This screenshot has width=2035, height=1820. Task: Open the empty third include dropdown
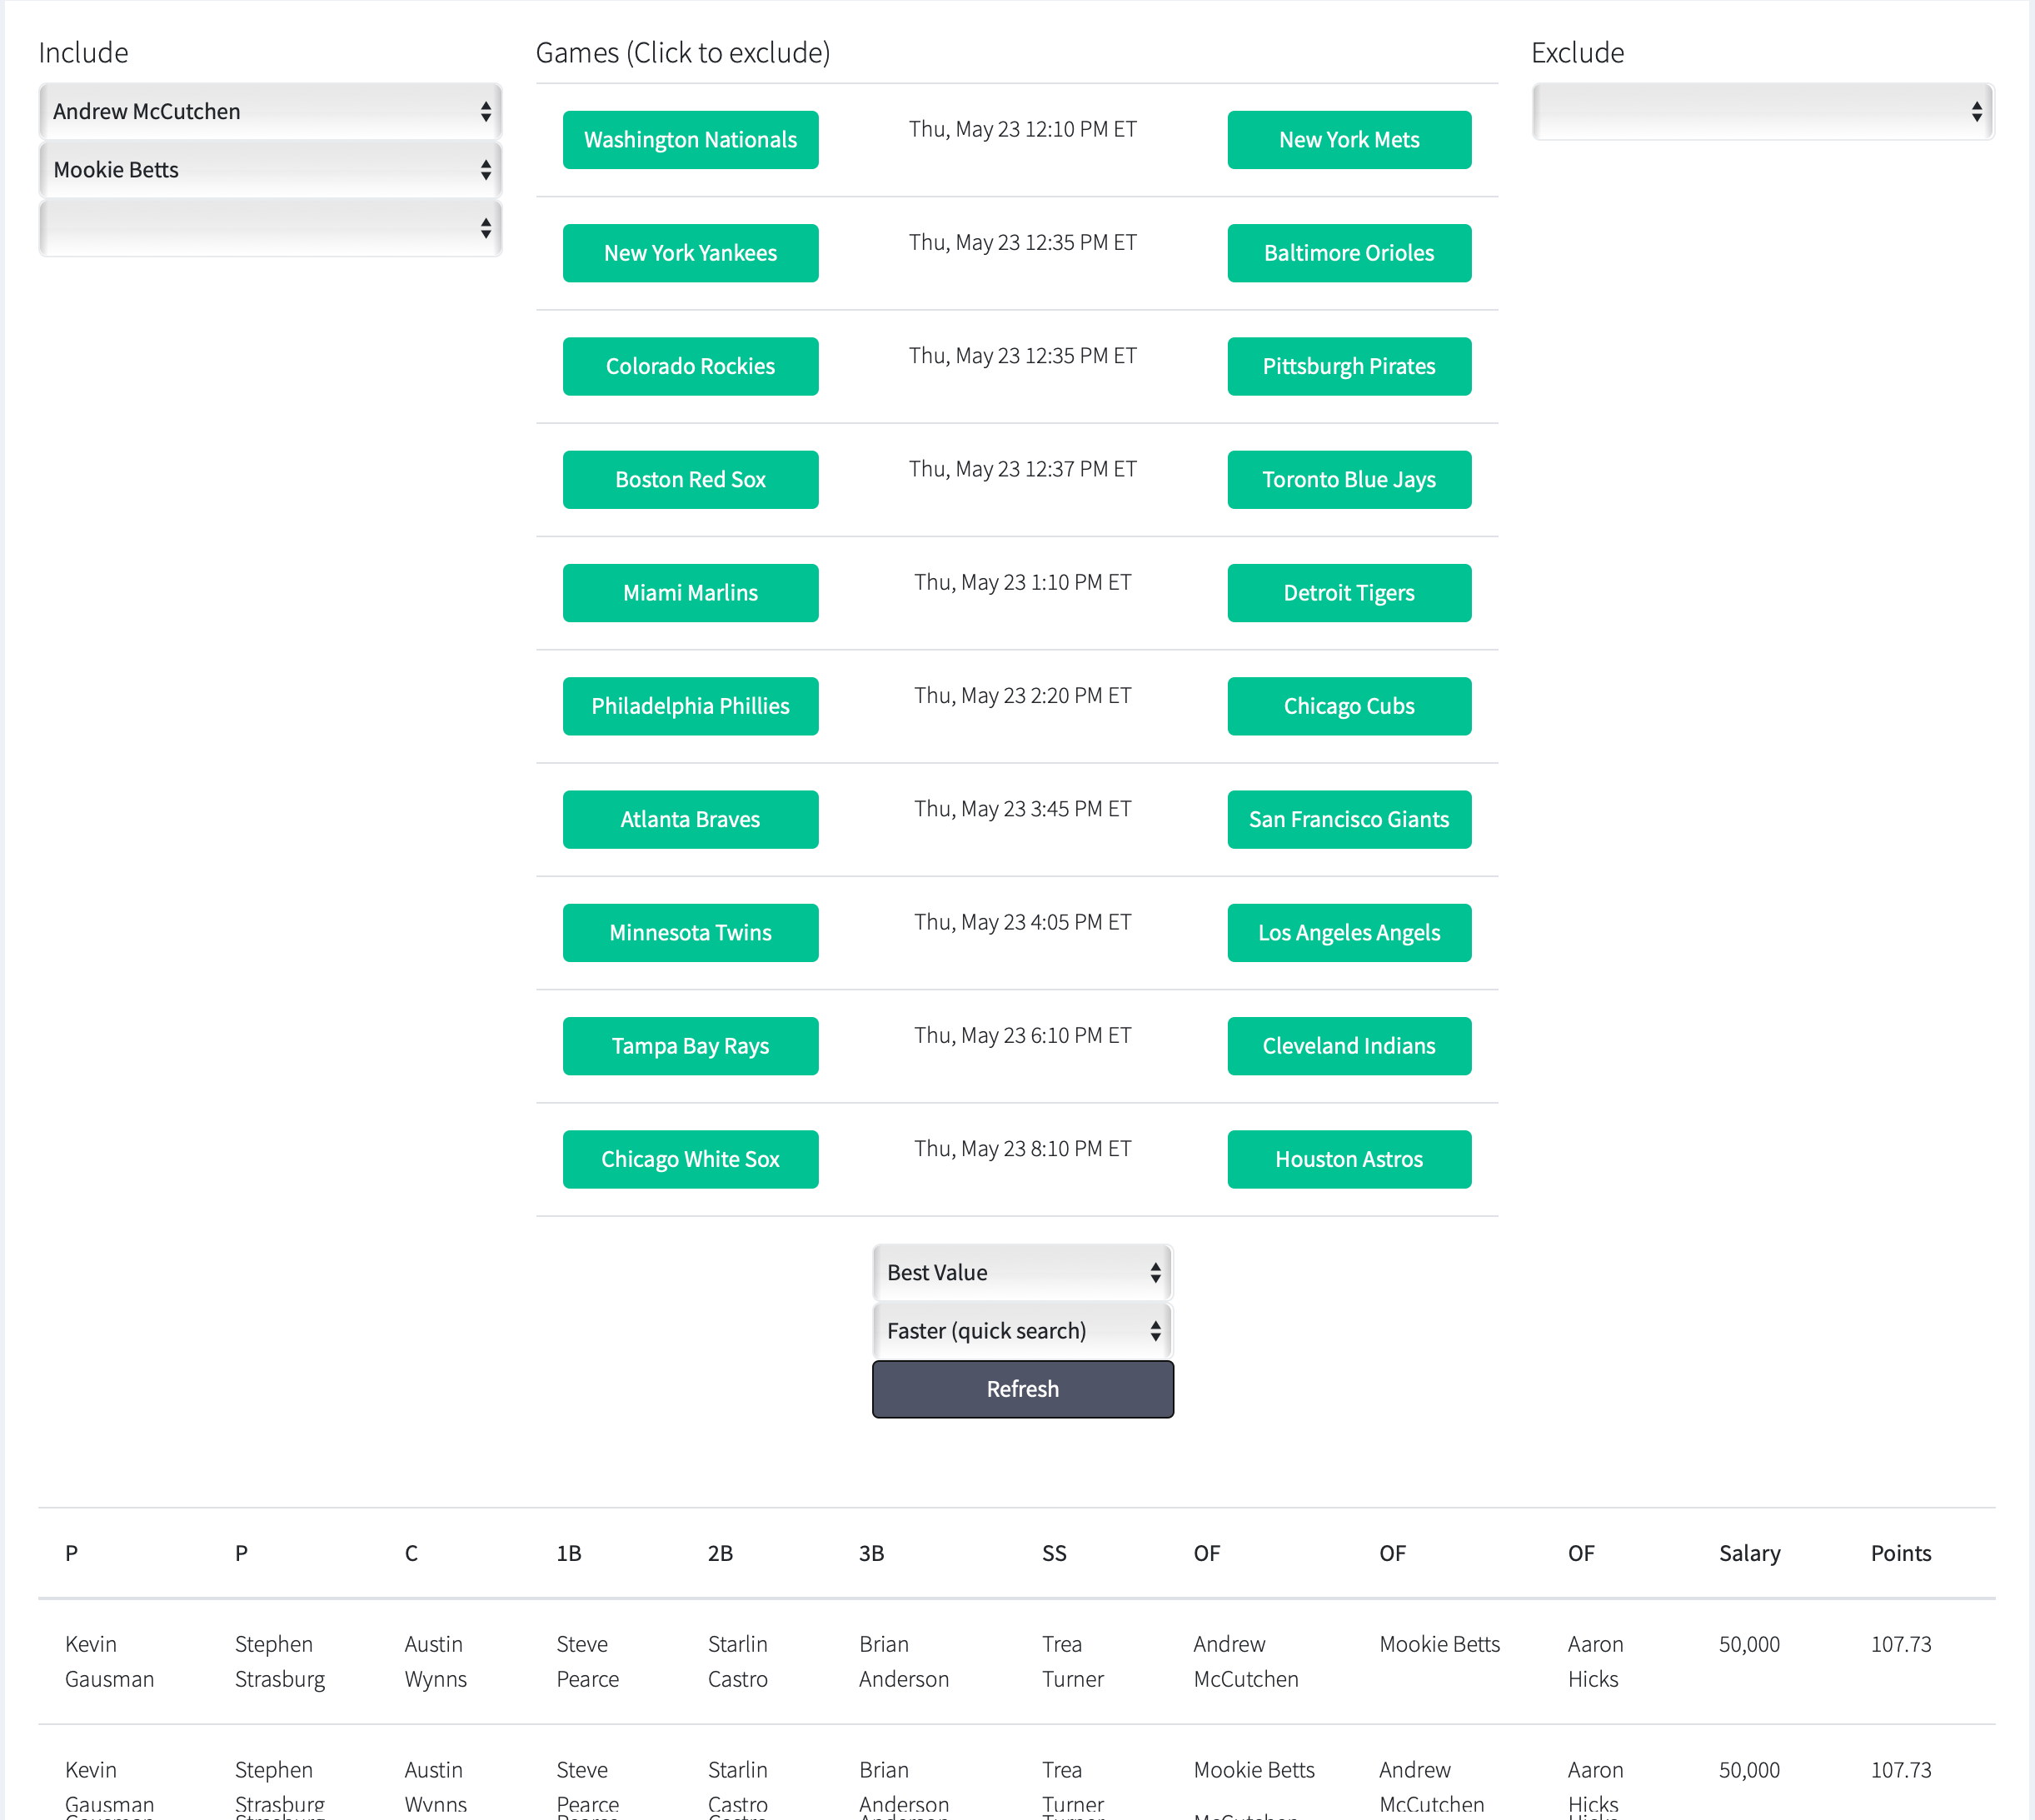point(270,228)
